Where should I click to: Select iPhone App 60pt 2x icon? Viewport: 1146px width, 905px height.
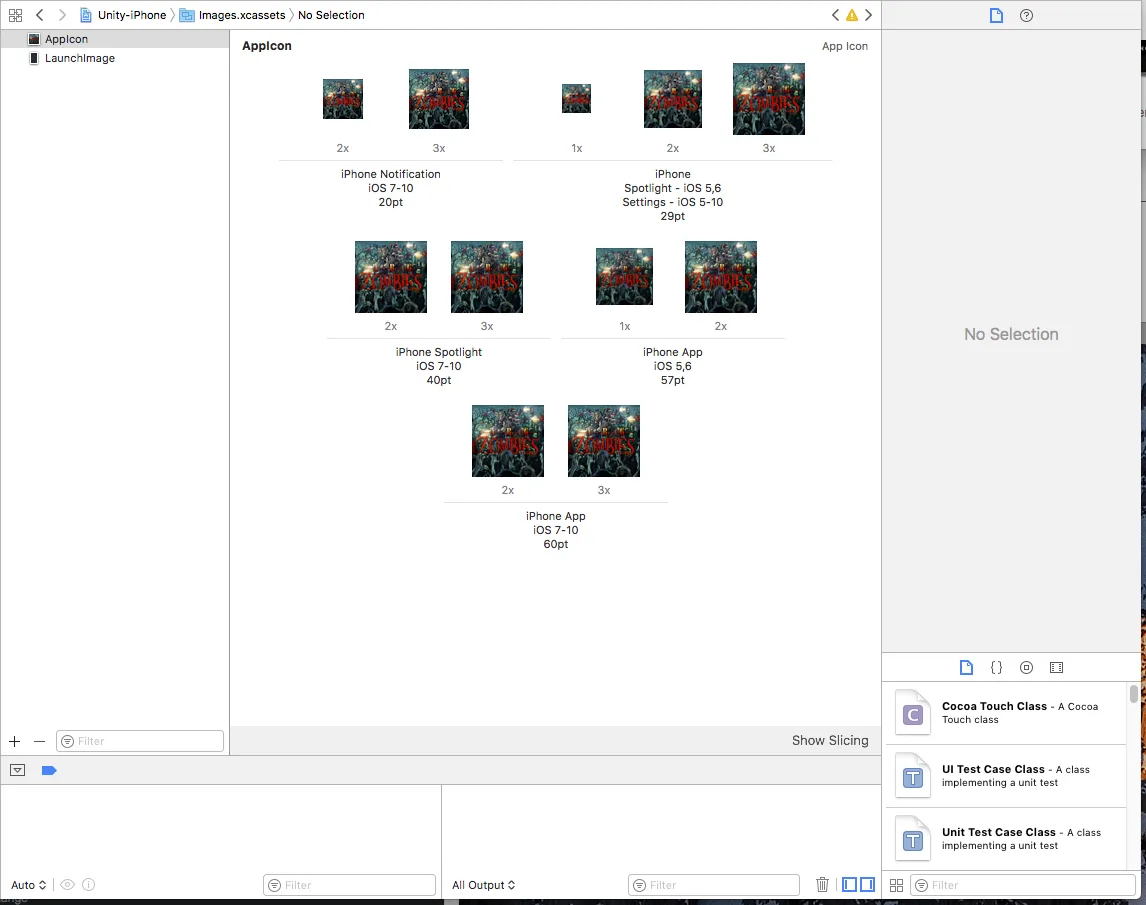coord(507,441)
